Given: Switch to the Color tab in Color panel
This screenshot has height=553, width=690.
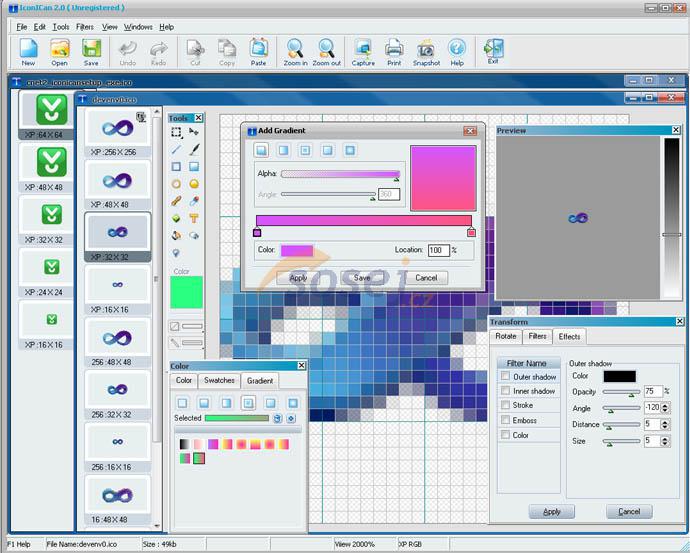Looking at the screenshot, I should [184, 381].
